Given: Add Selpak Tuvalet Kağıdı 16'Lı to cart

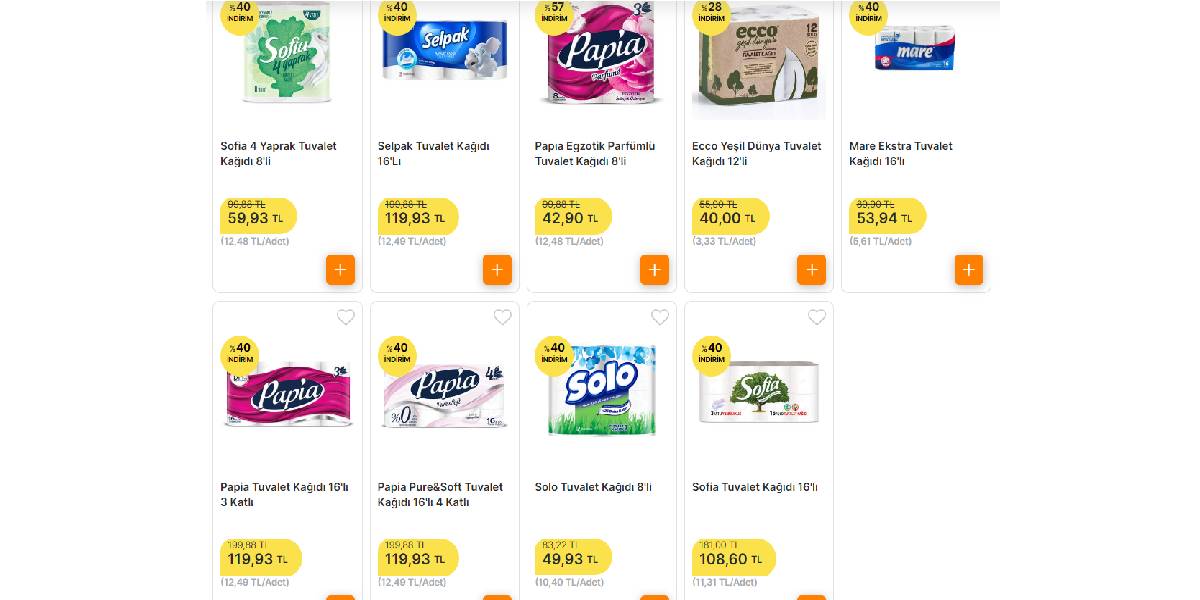Looking at the screenshot, I should [x=497, y=269].
